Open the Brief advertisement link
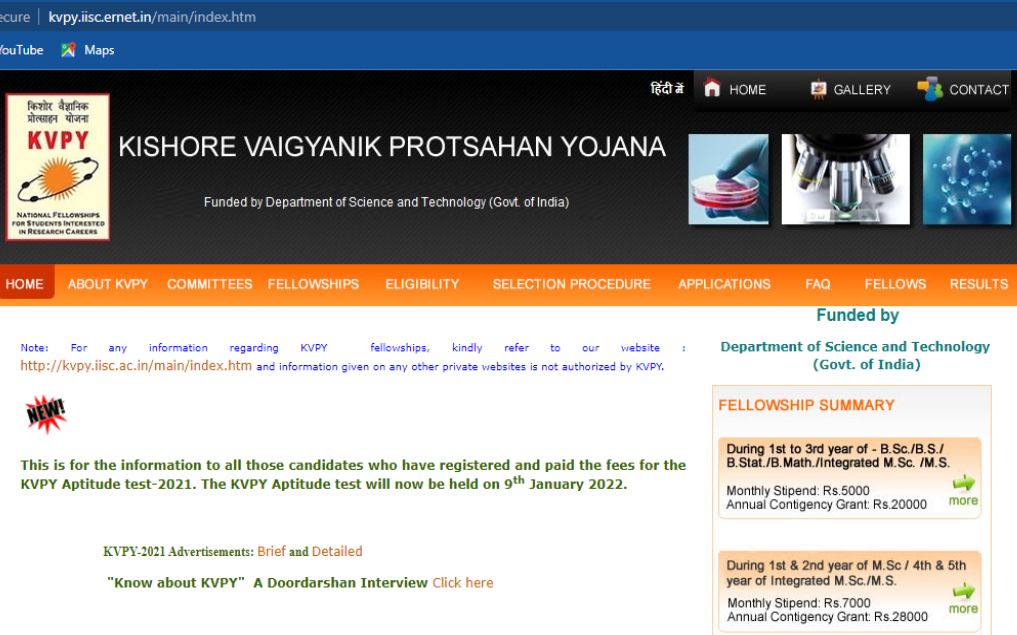The image size is (1017, 635). pos(271,551)
